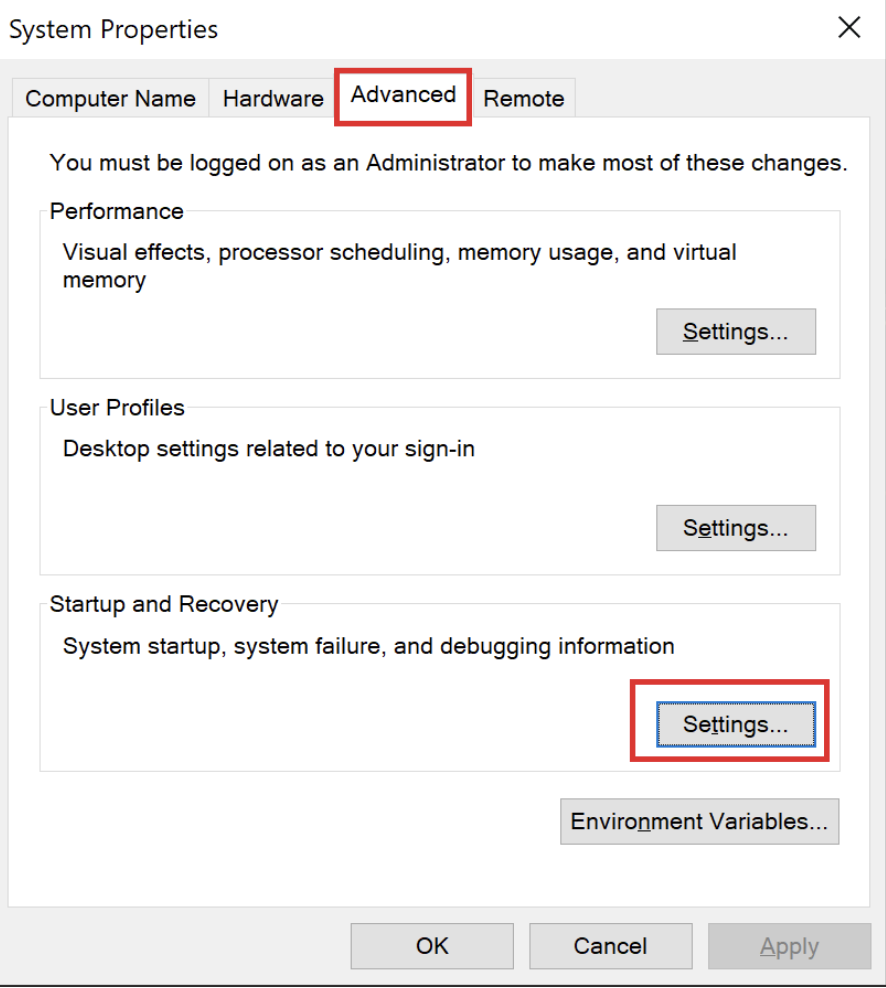The width and height of the screenshot is (886, 988).
Task: Click the Apply button
Action: 789,946
